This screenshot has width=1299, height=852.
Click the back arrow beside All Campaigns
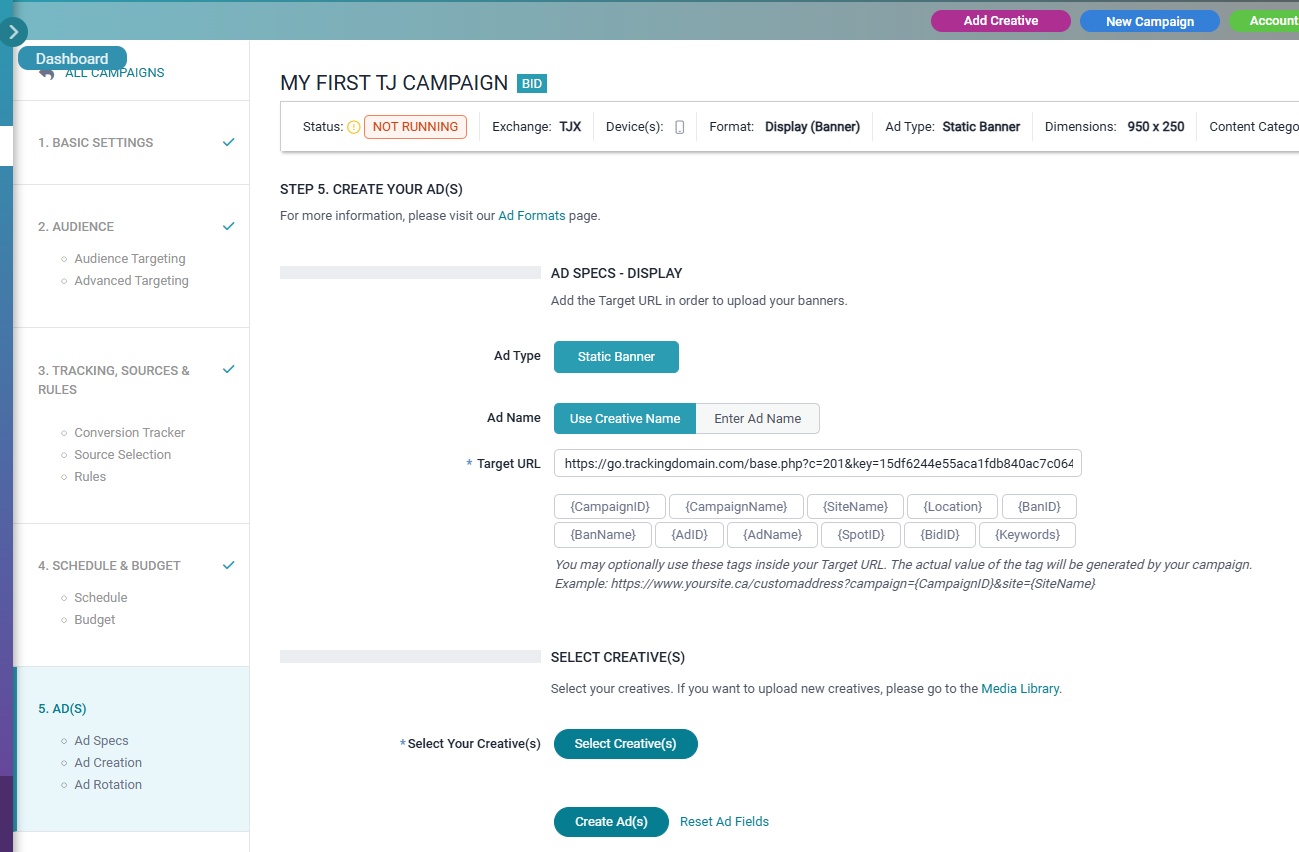click(46, 74)
